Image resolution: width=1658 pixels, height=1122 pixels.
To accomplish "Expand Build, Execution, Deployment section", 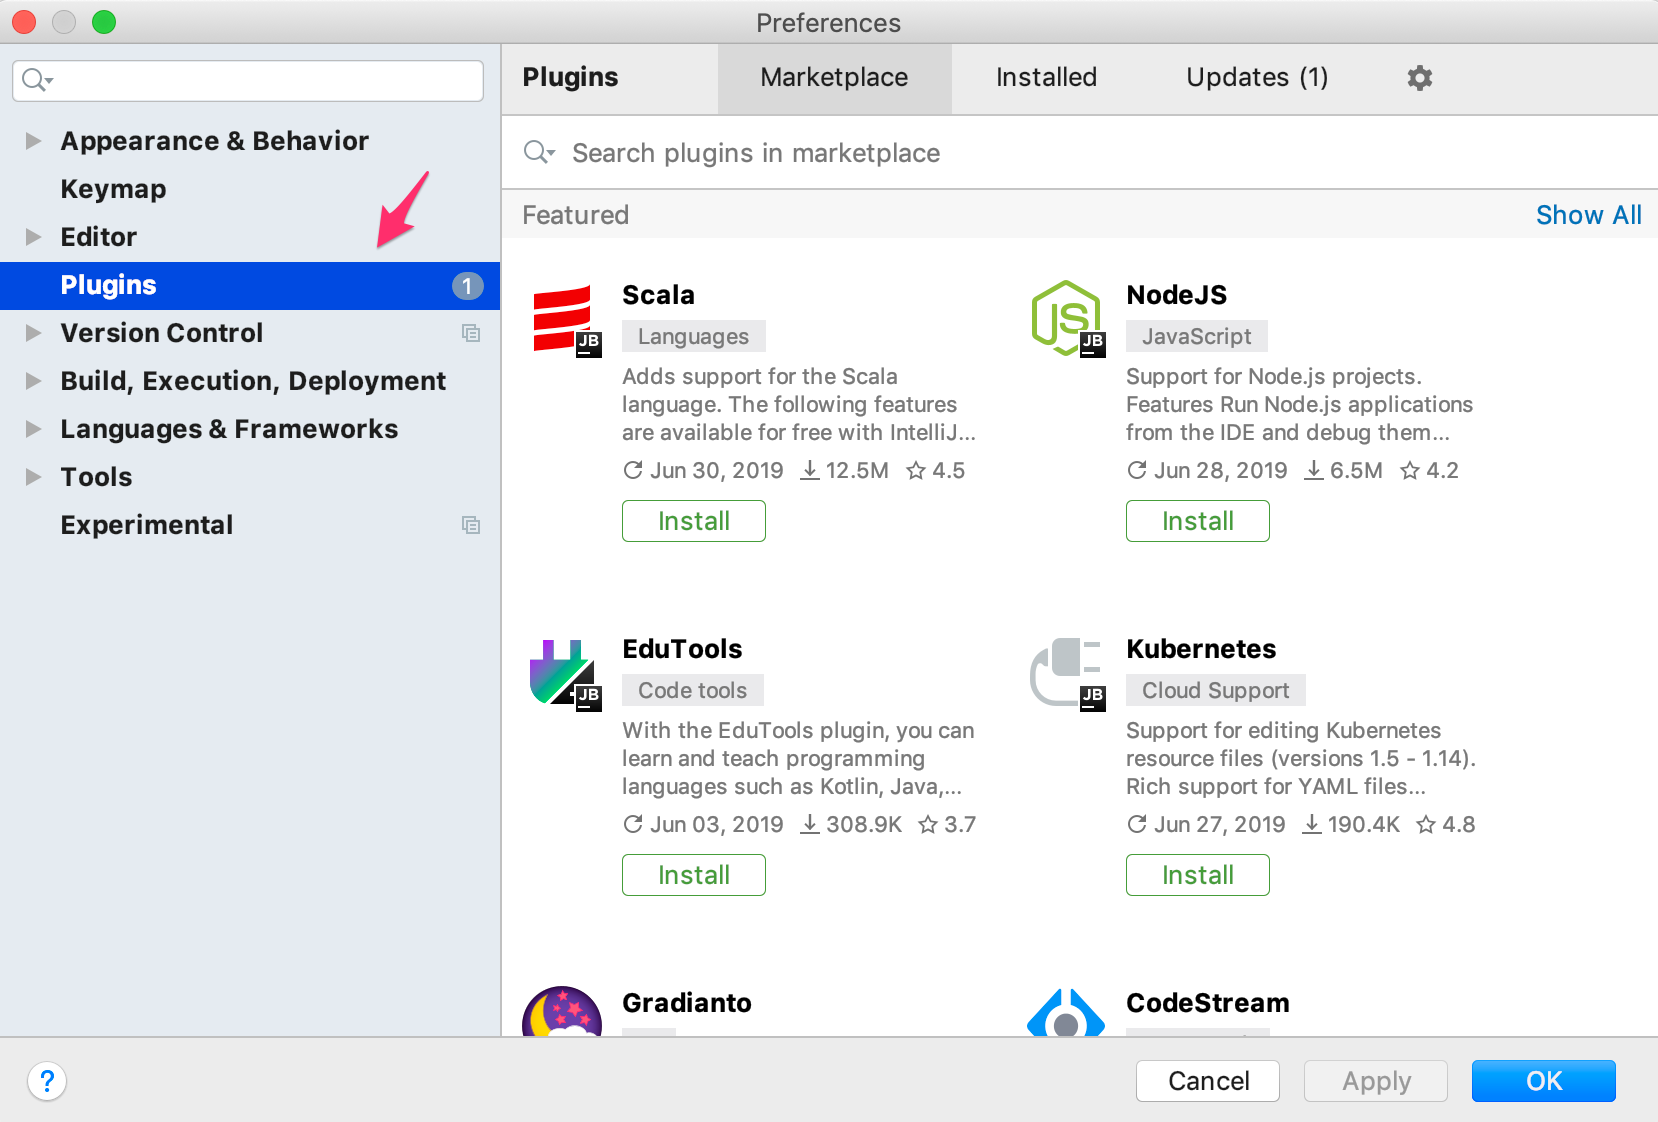I will (x=33, y=381).
